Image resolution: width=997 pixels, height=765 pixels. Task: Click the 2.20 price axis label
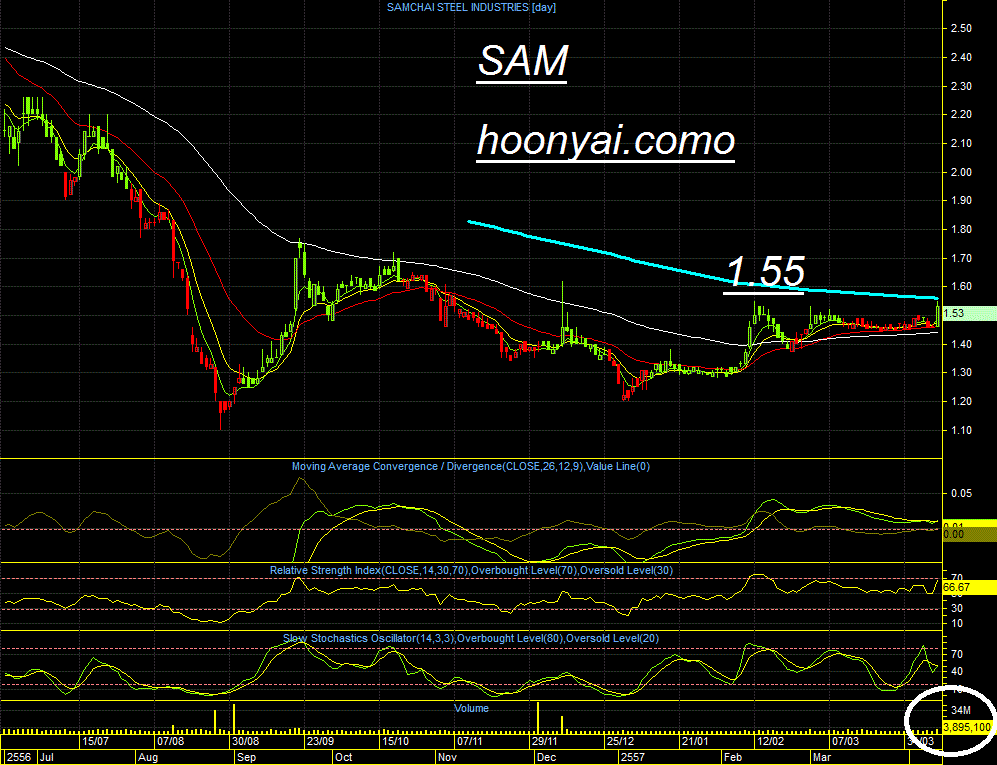pyautogui.click(x=961, y=114)
